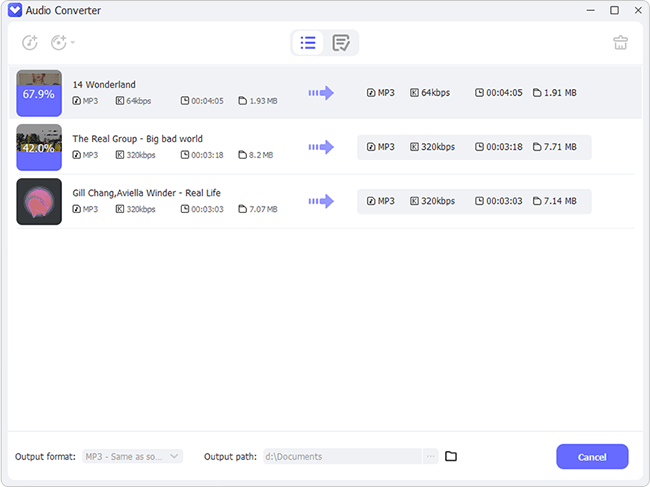Click output bitrate icon in Big bad world row
Screen dimensions: 650x487
click(x=414, y=147)
